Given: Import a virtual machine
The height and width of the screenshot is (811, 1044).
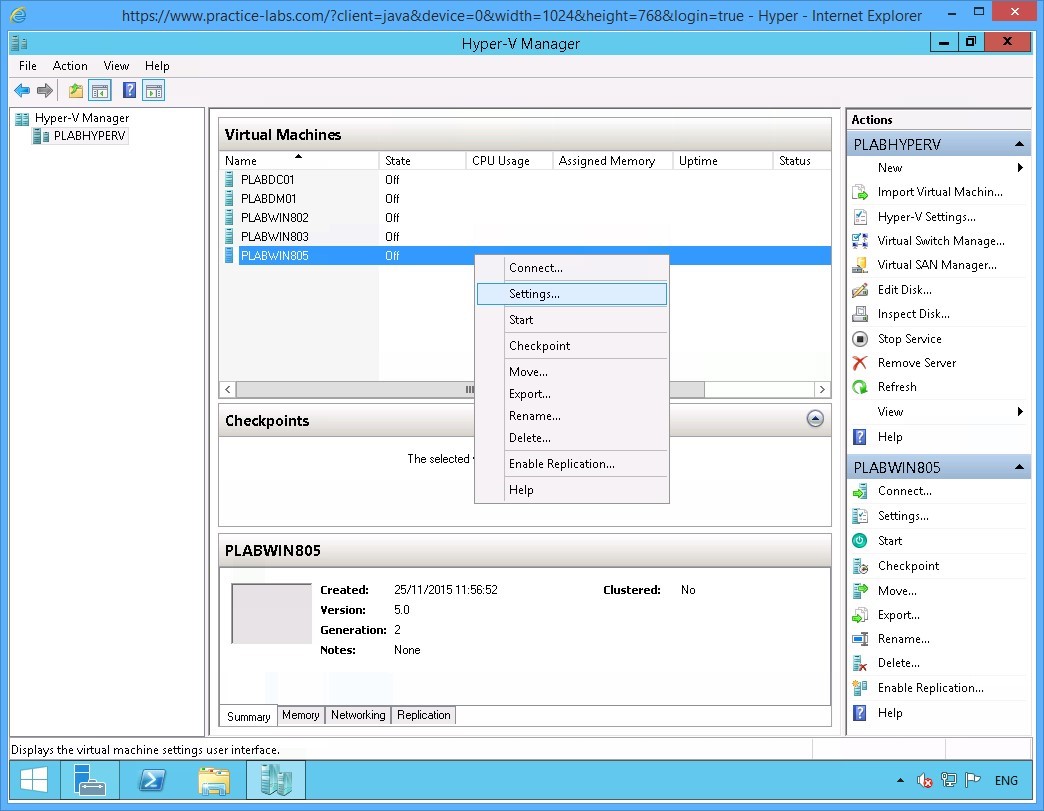Looking at the screenshot, I should (943, 192).
